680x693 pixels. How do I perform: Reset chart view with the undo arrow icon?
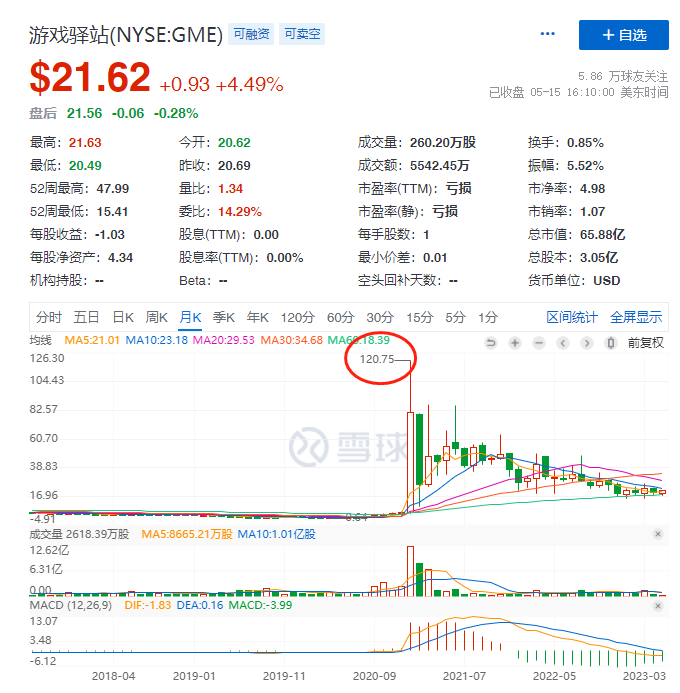490,343
